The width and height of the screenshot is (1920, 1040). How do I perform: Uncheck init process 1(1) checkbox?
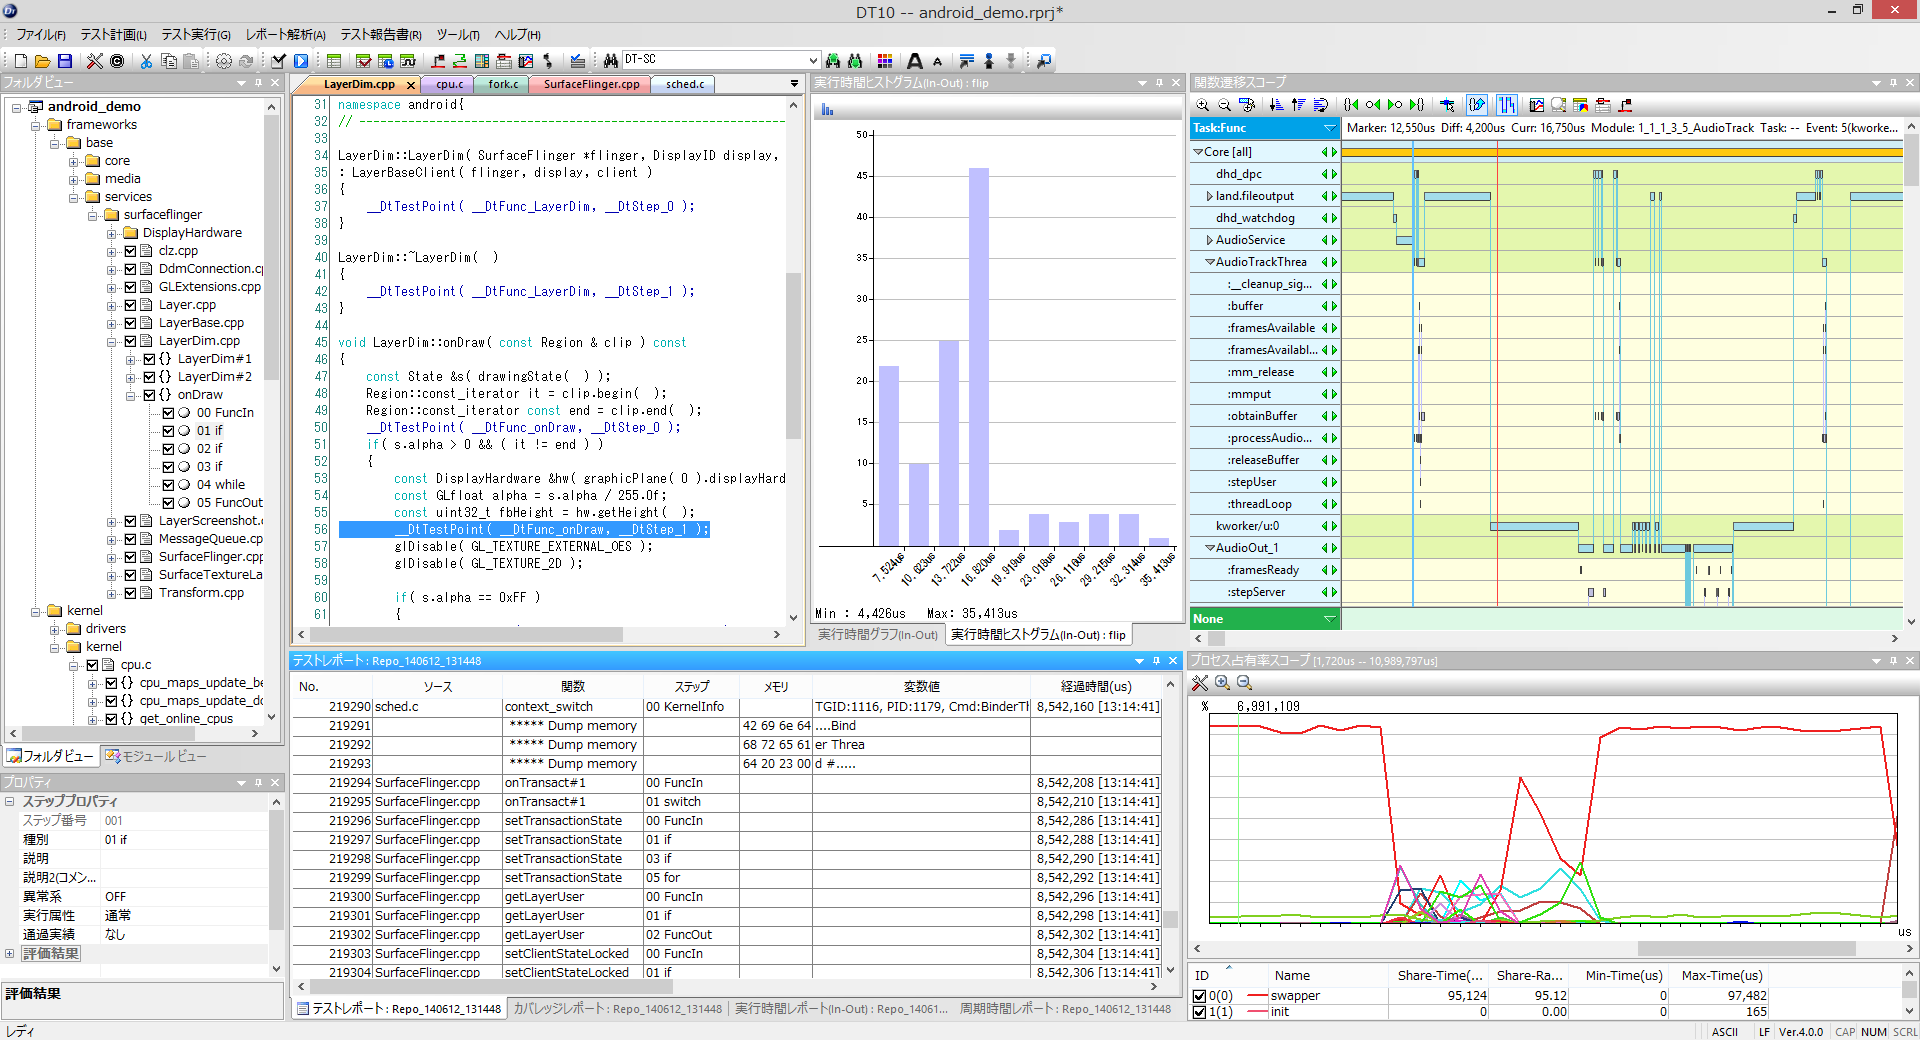(x=1200, y=1012)
